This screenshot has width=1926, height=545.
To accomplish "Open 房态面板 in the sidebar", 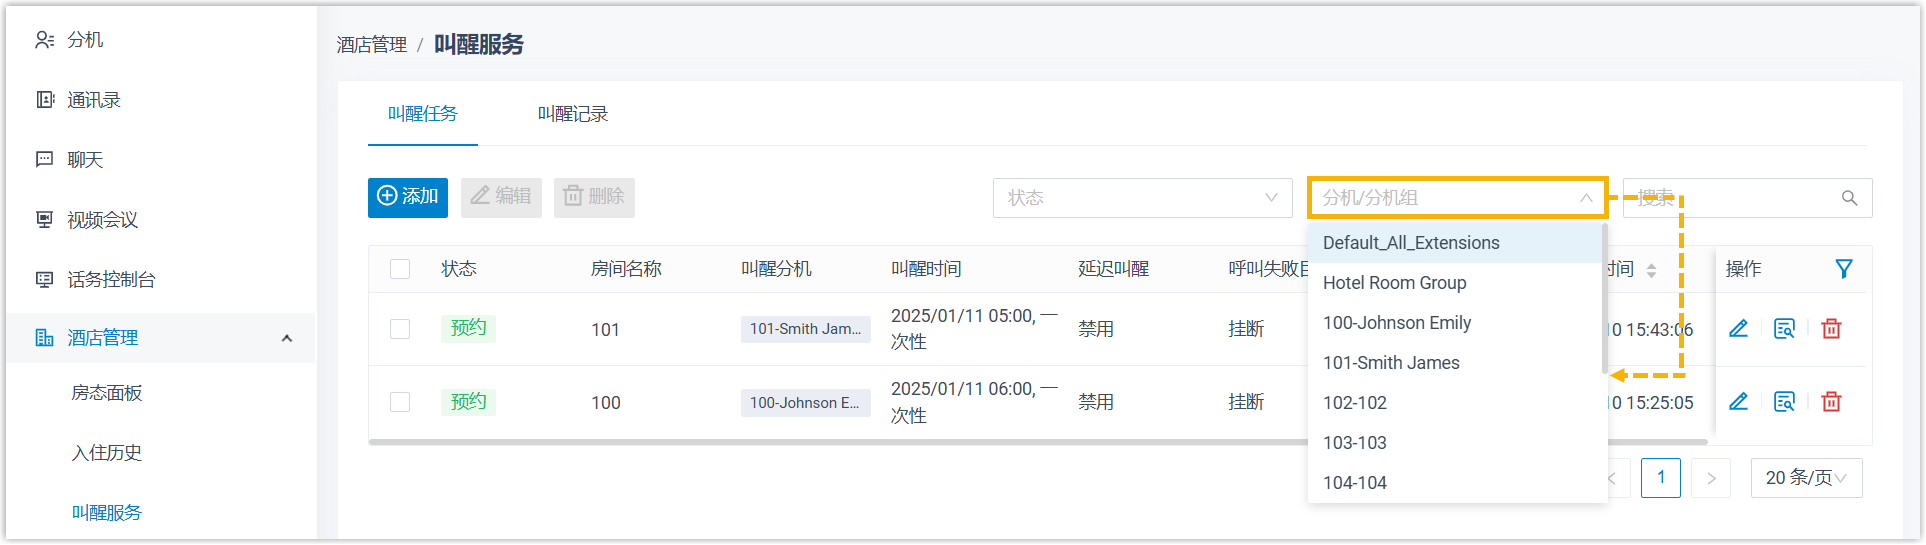I will 107,393.
